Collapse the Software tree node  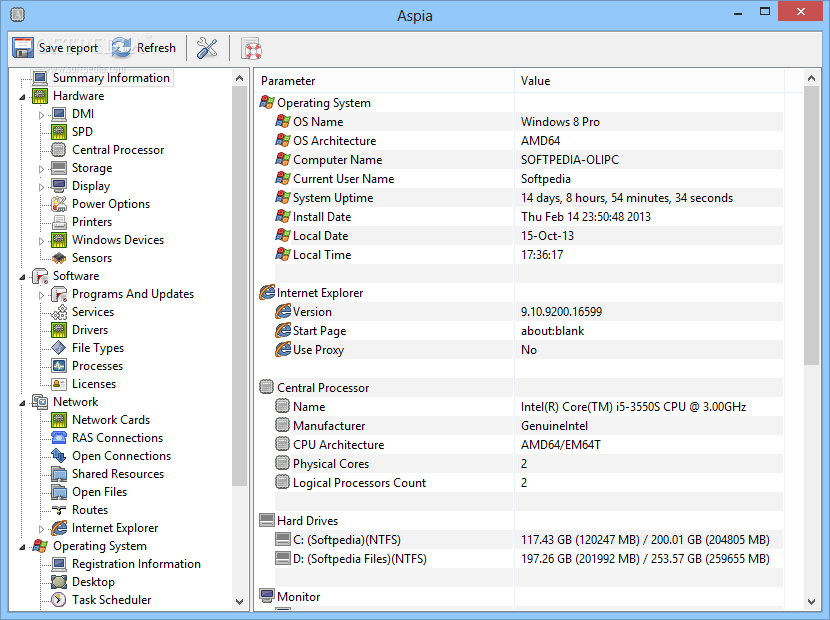(22, 277)
